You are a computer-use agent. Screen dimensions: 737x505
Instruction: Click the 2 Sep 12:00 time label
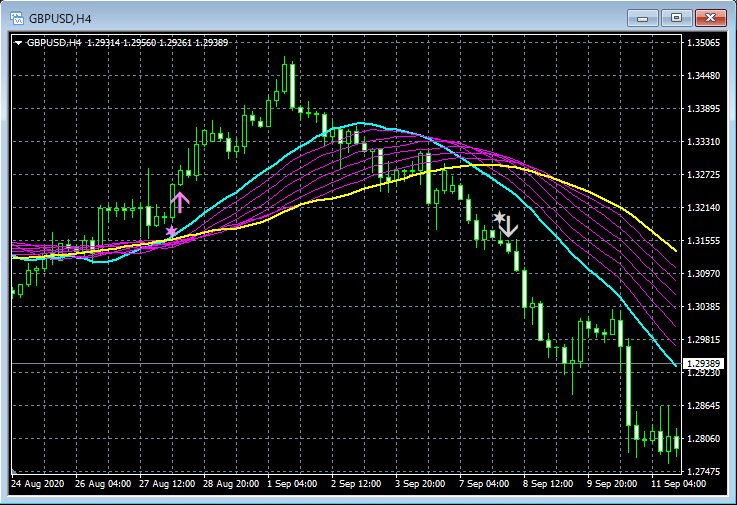(356, 484)
